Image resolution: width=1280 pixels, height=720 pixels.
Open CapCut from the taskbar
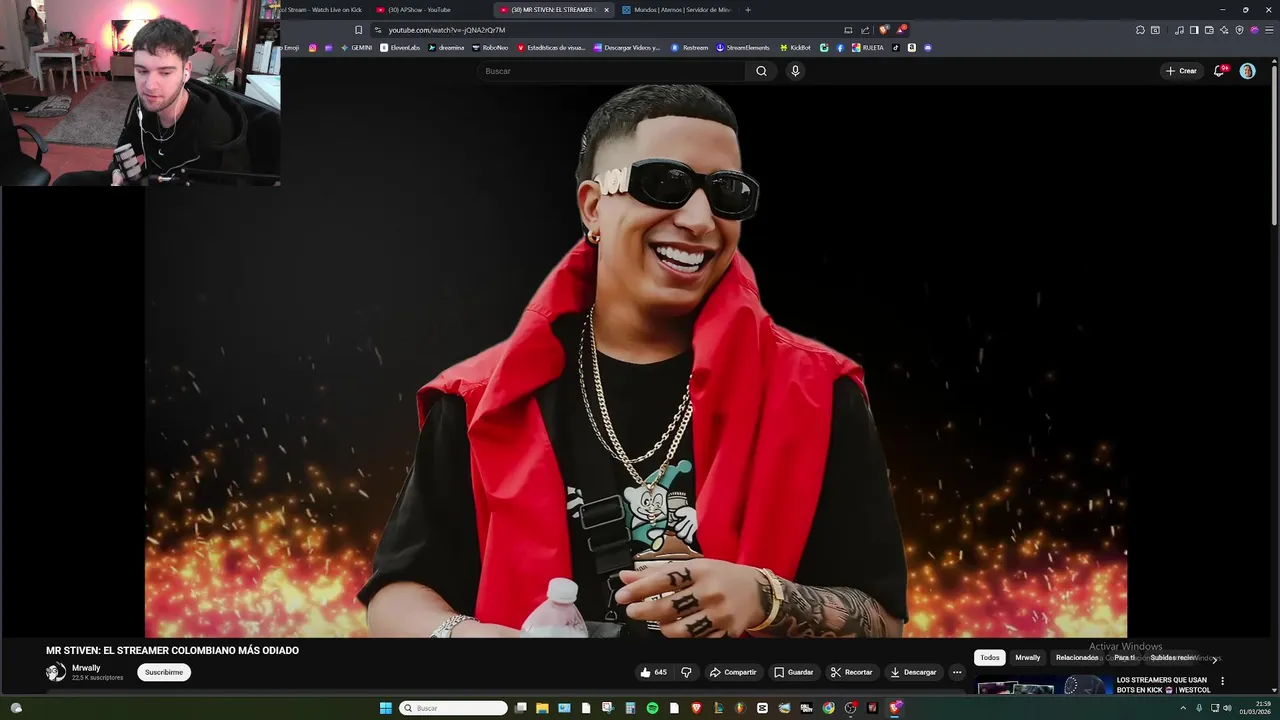click(x=762, y=708)
